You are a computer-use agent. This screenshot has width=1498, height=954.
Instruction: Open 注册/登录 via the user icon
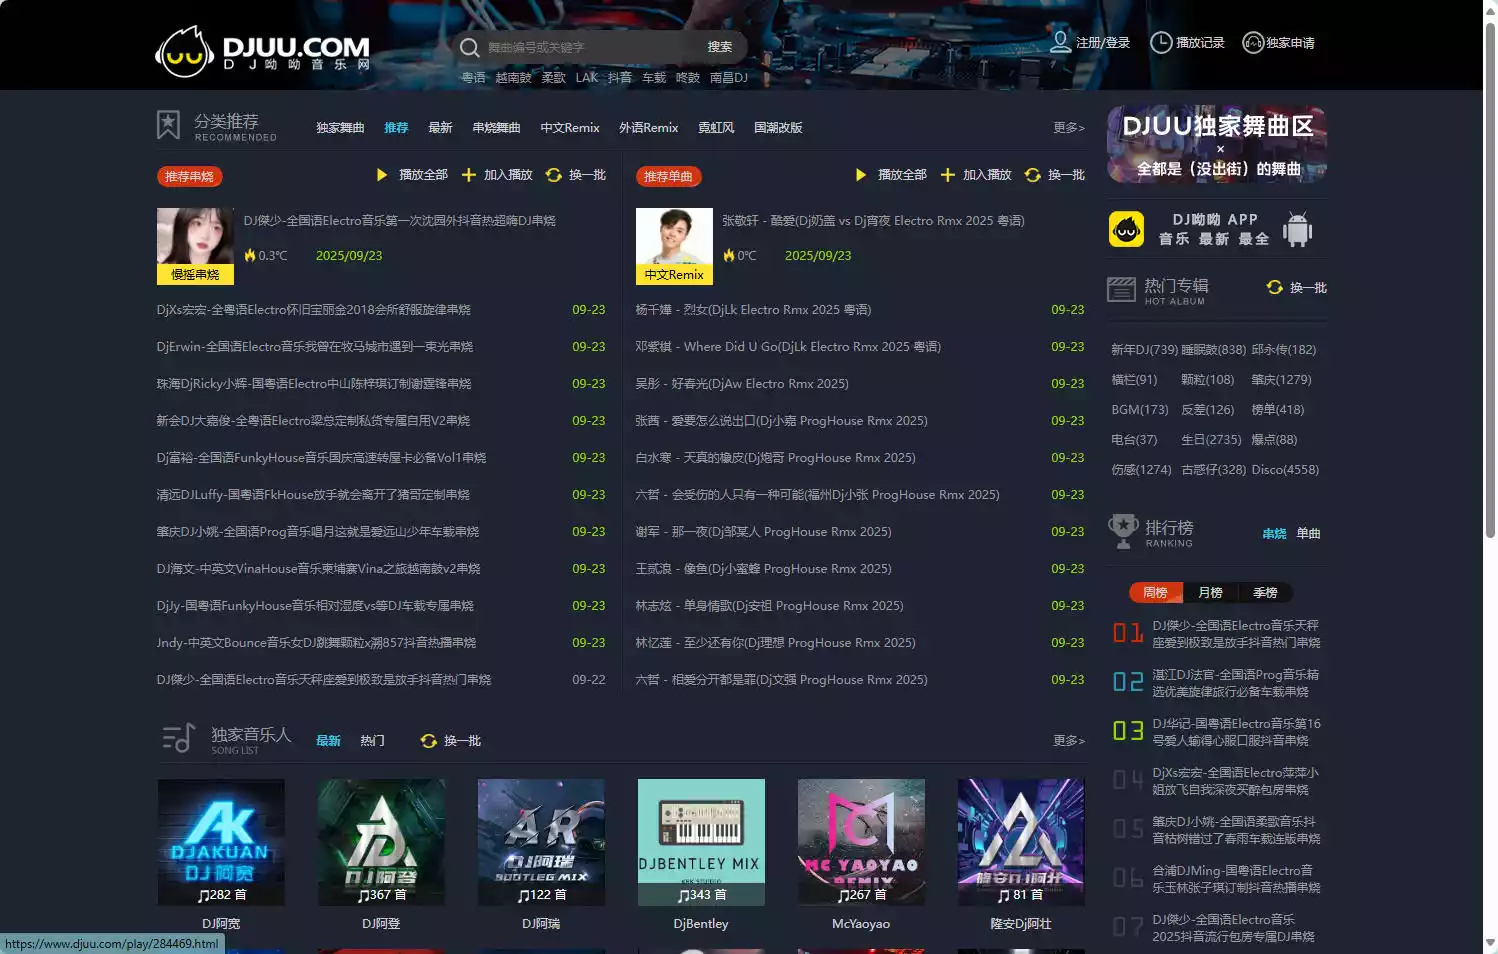(1060, 41)
